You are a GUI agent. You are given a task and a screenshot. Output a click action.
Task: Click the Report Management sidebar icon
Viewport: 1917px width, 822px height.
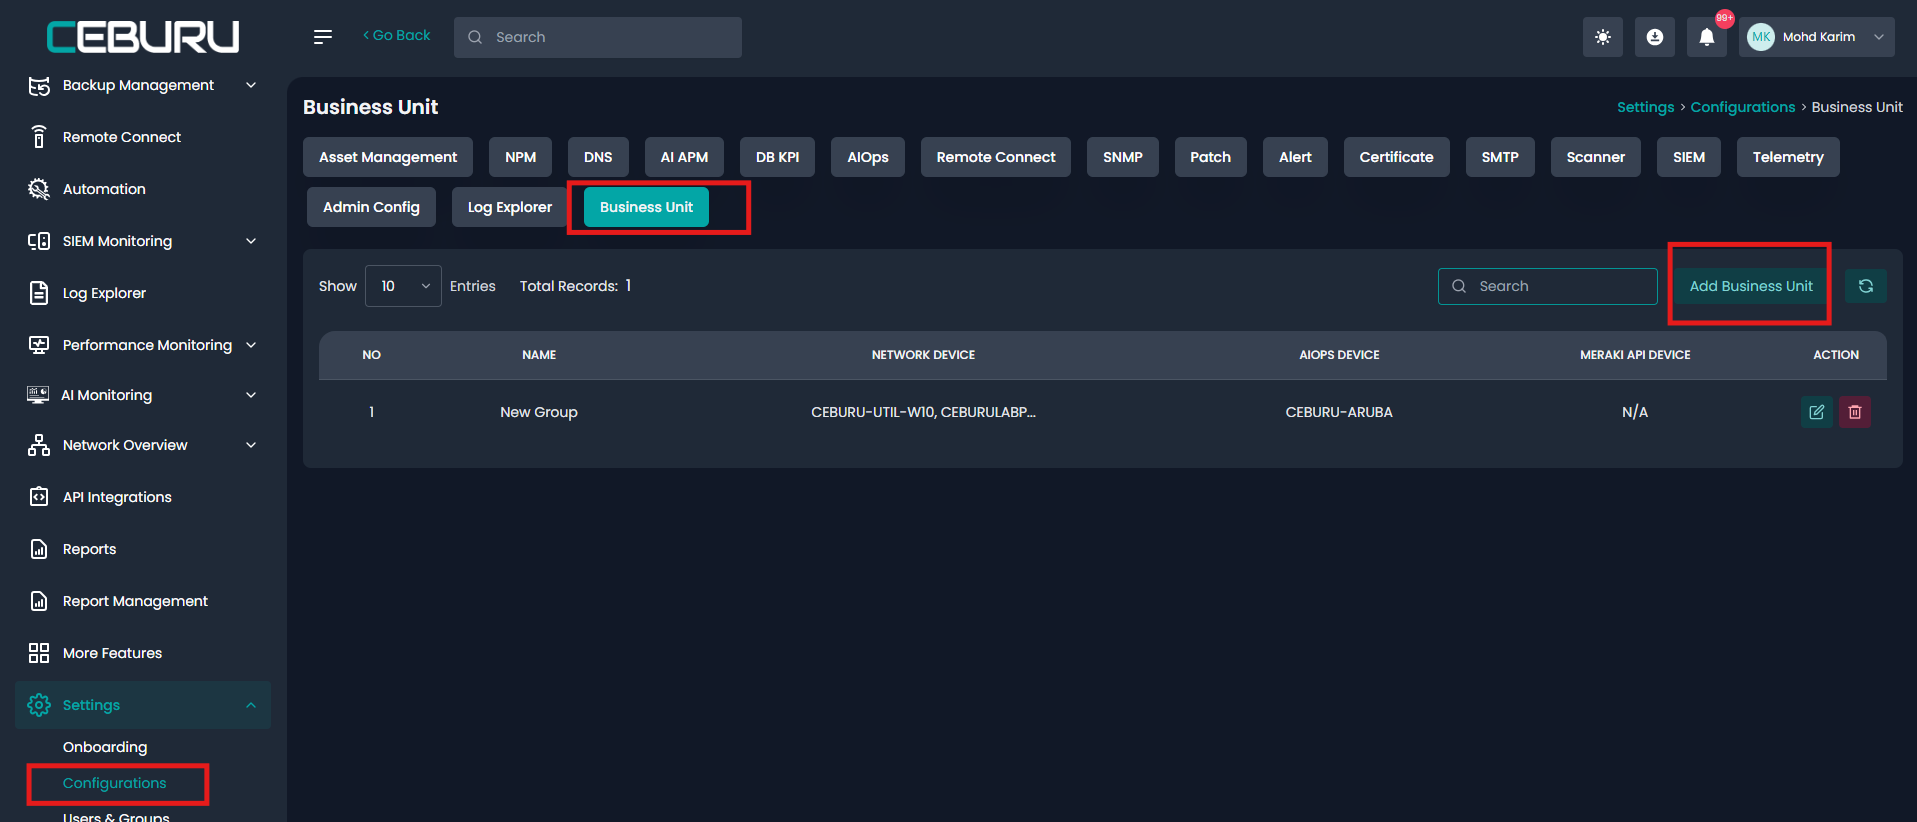tap(39, 601)
